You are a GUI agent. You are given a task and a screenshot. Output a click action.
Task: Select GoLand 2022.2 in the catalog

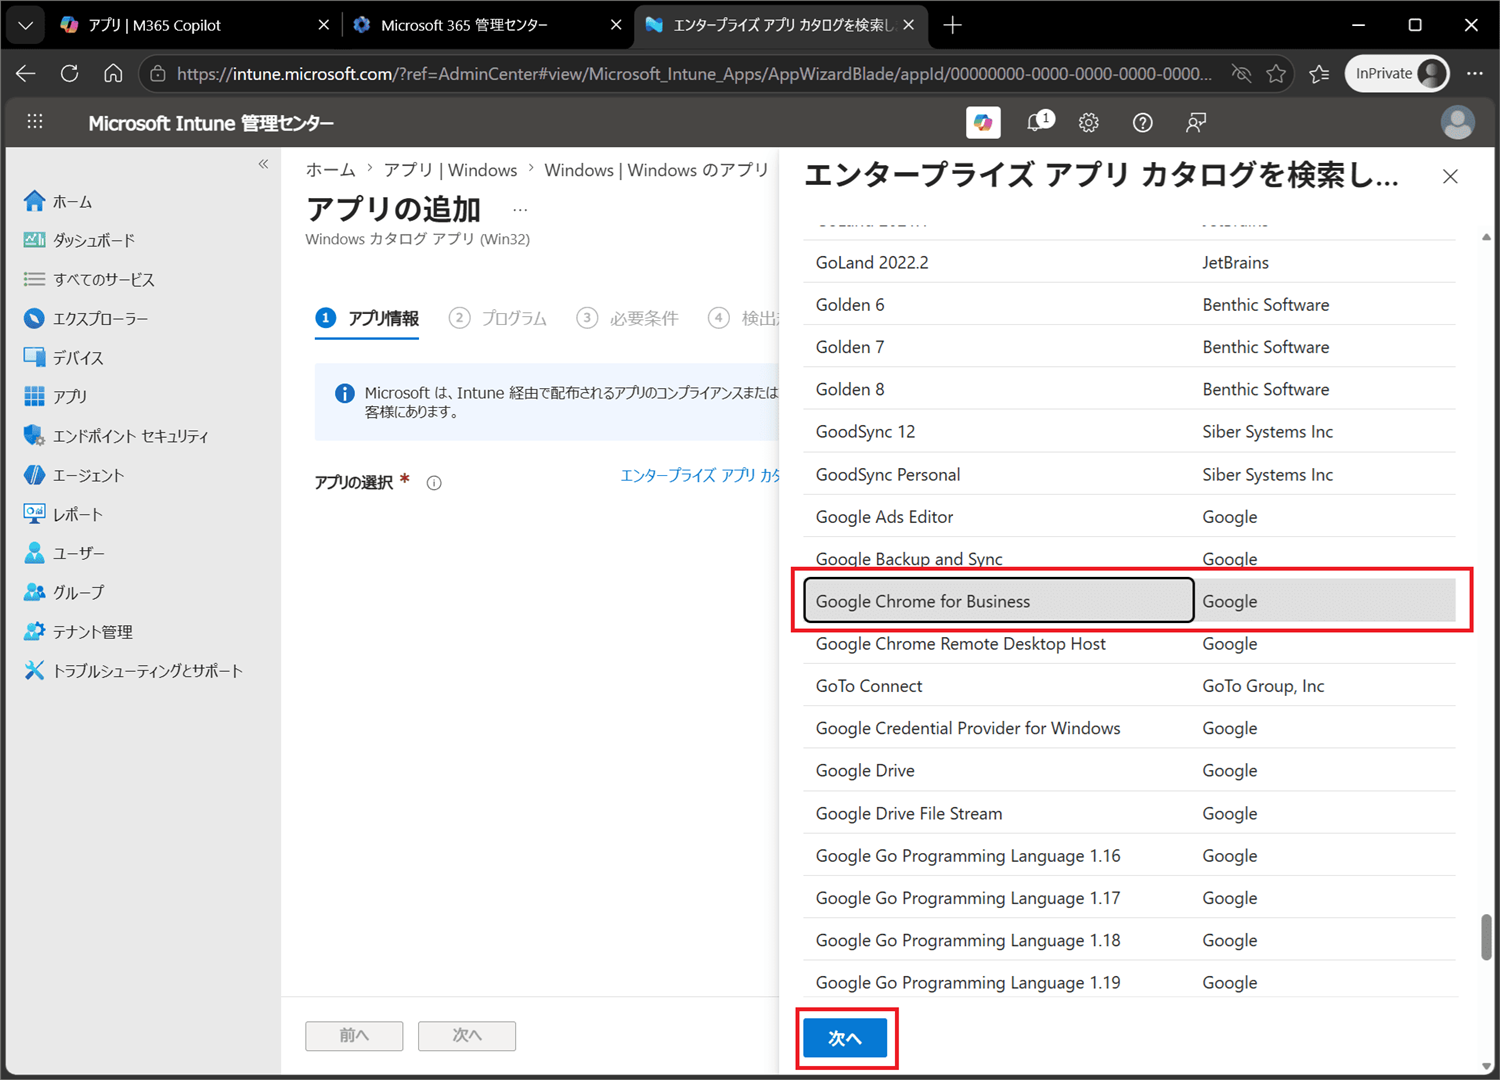[1130, 262]
